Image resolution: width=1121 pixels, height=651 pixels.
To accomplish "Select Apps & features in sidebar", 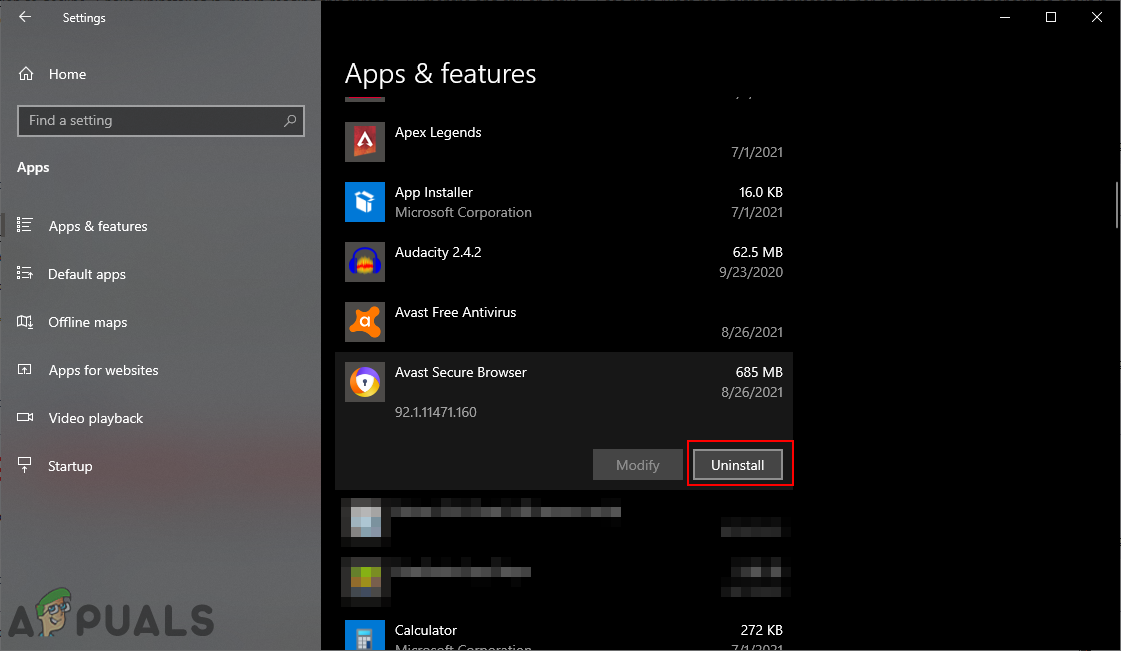I will point(98,226).
